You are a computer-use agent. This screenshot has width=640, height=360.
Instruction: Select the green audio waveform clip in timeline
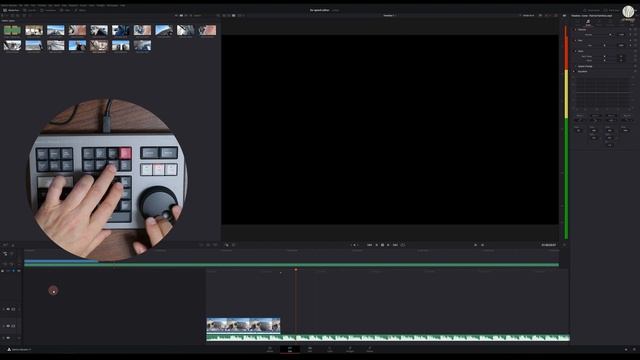(x=388, y=338)
